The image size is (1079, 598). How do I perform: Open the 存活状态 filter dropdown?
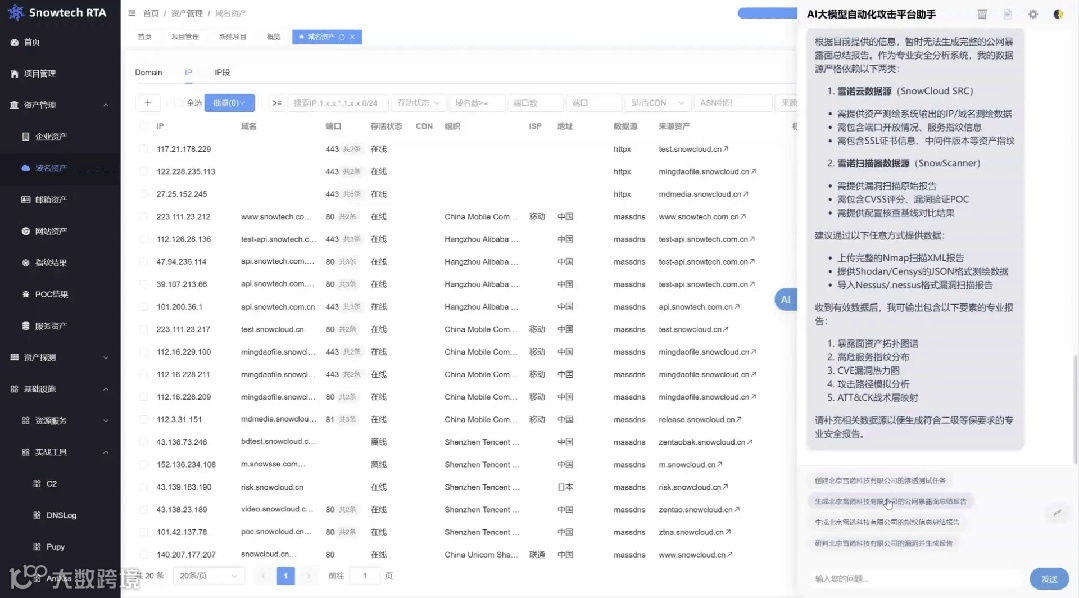click(x=418, y=103)
